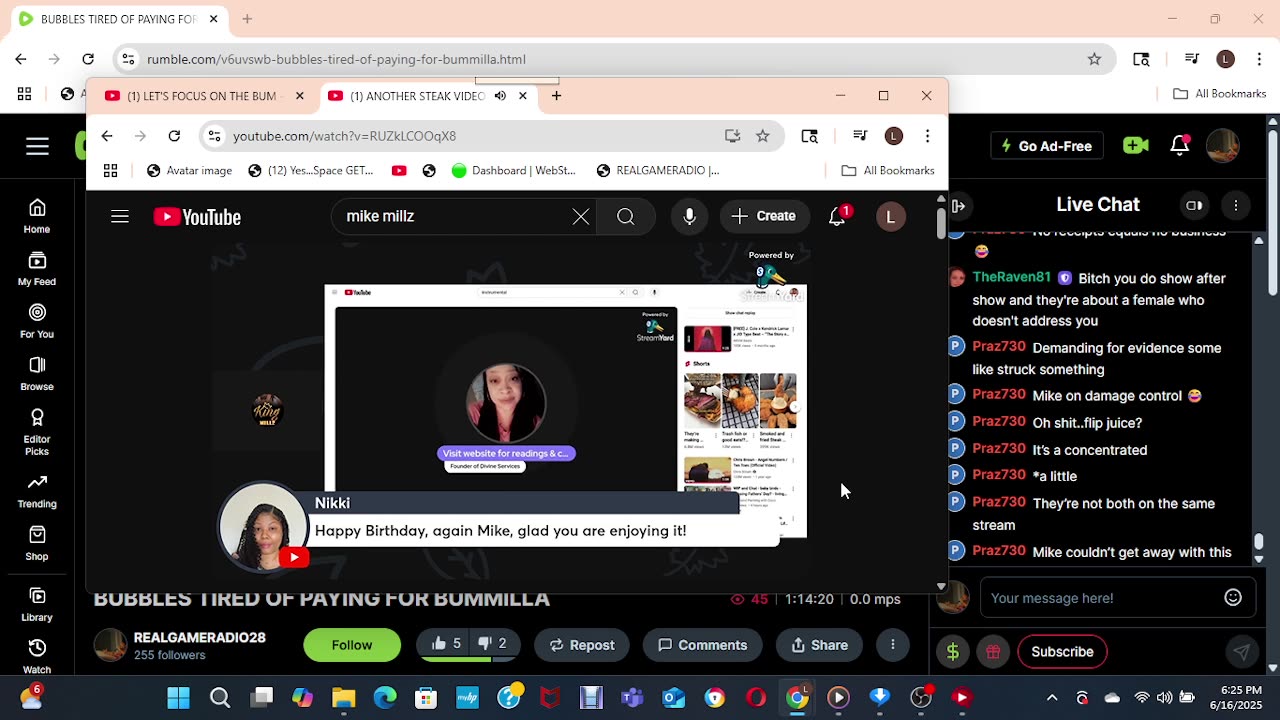Open All Bookmarks folder in YouTube window
1280x720 pixels.
(888, 171)
